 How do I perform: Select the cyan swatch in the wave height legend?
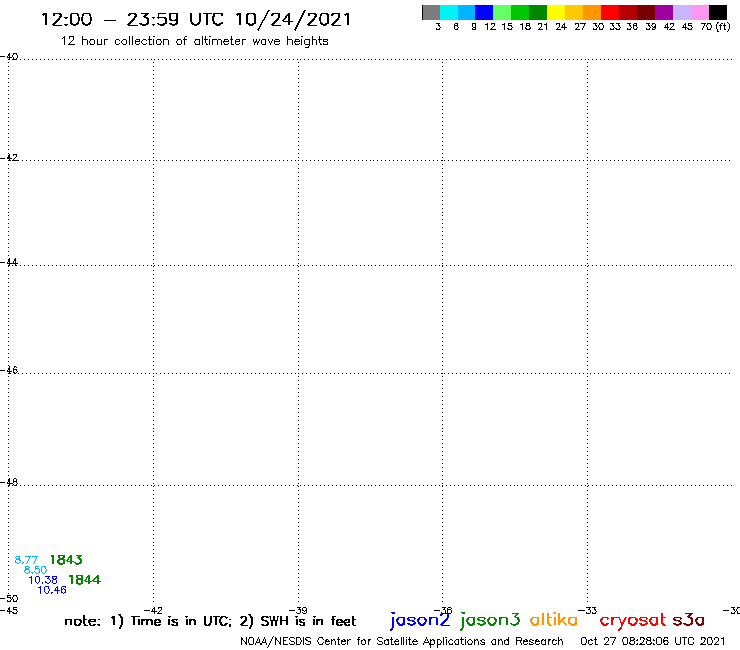pyautogui.click(x=449, y=12)
